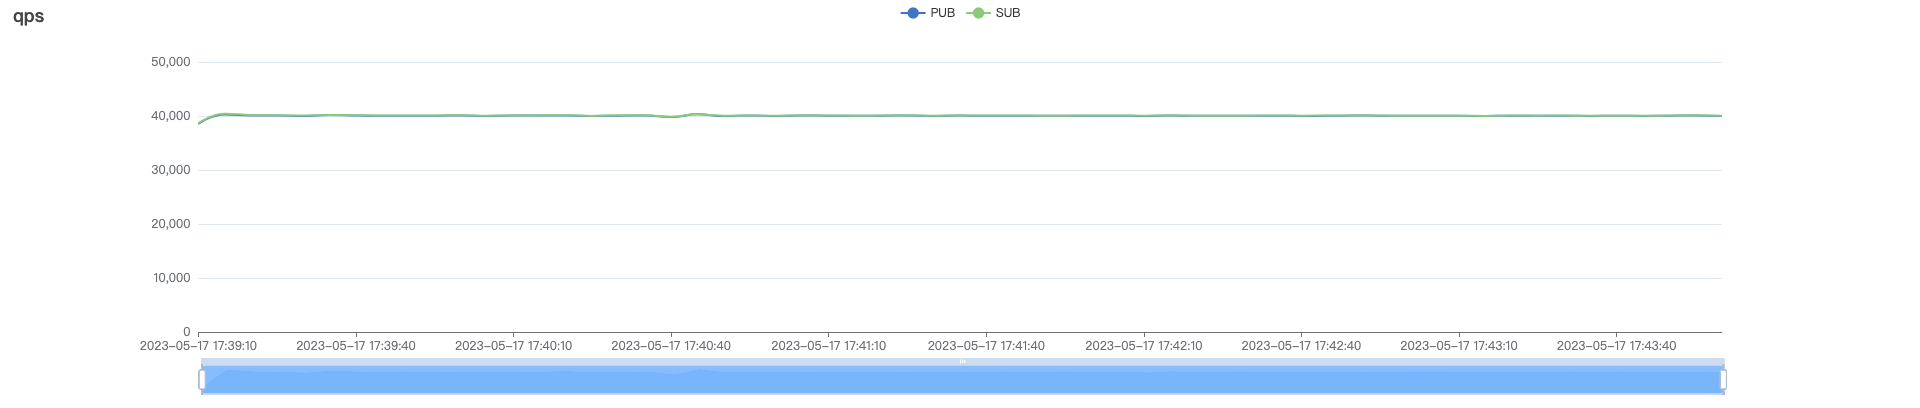This screenshot has height=408, width=1920.
Task: Click the 17:40:40 x-axis time label
Action: point(670,346)
